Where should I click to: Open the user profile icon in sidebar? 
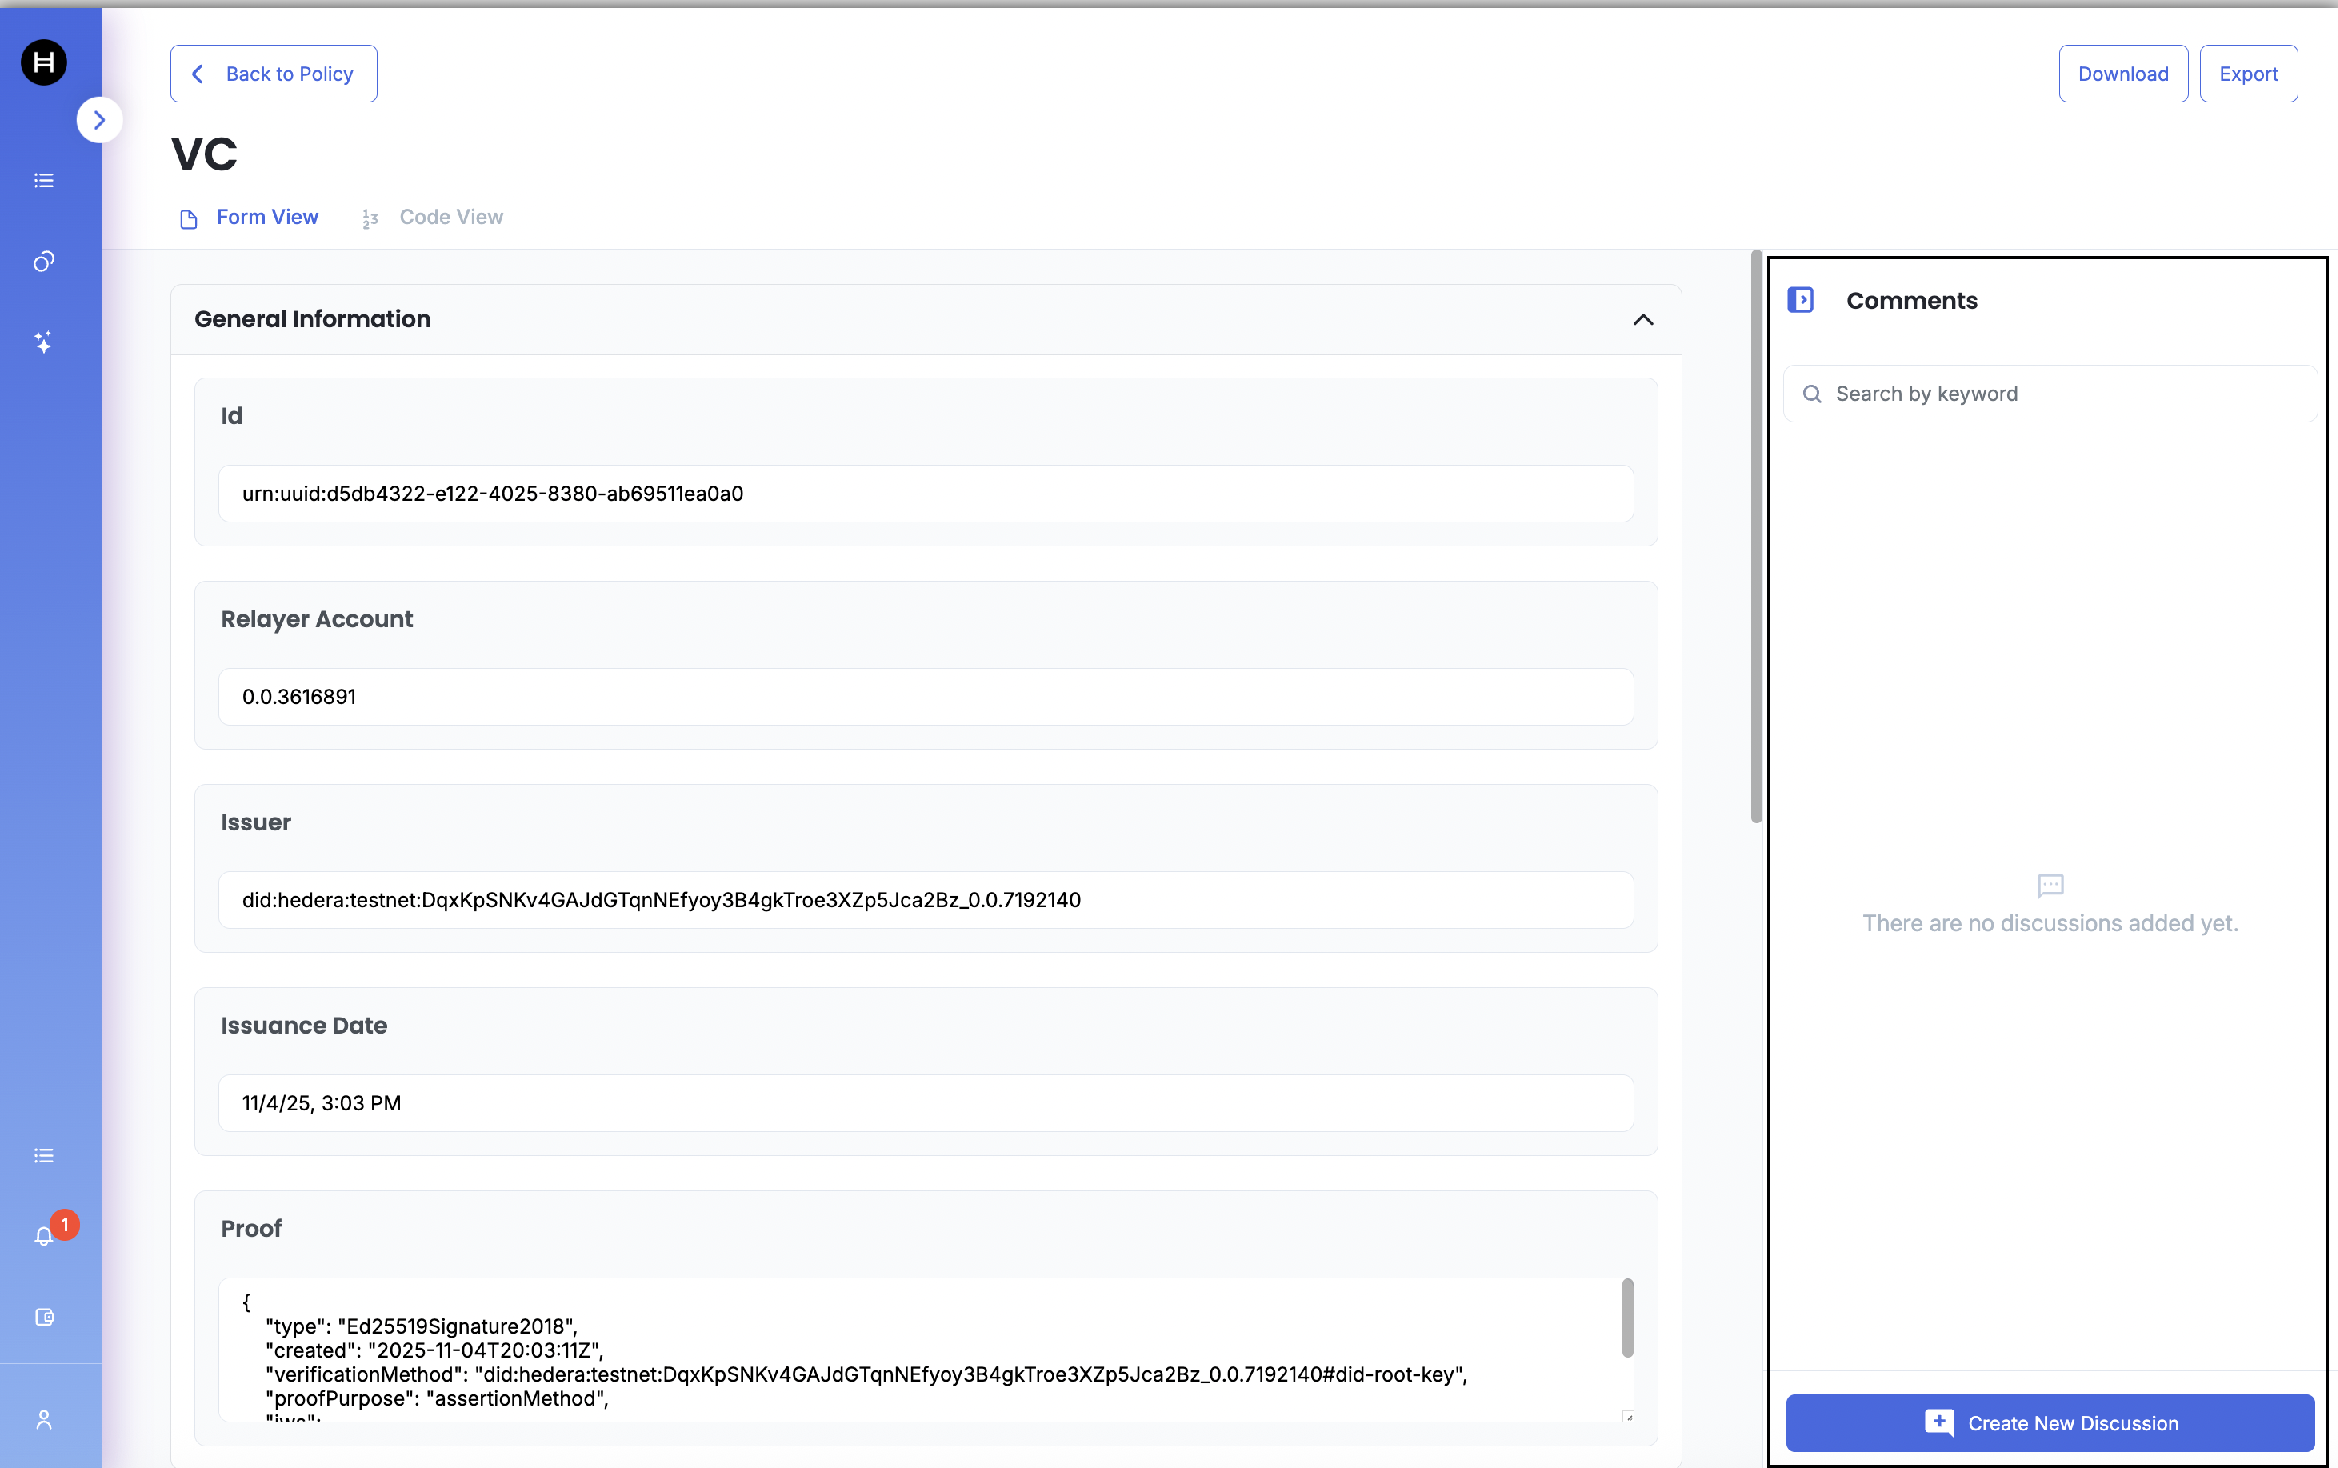pyautogui.click(x=44, y=1420)
